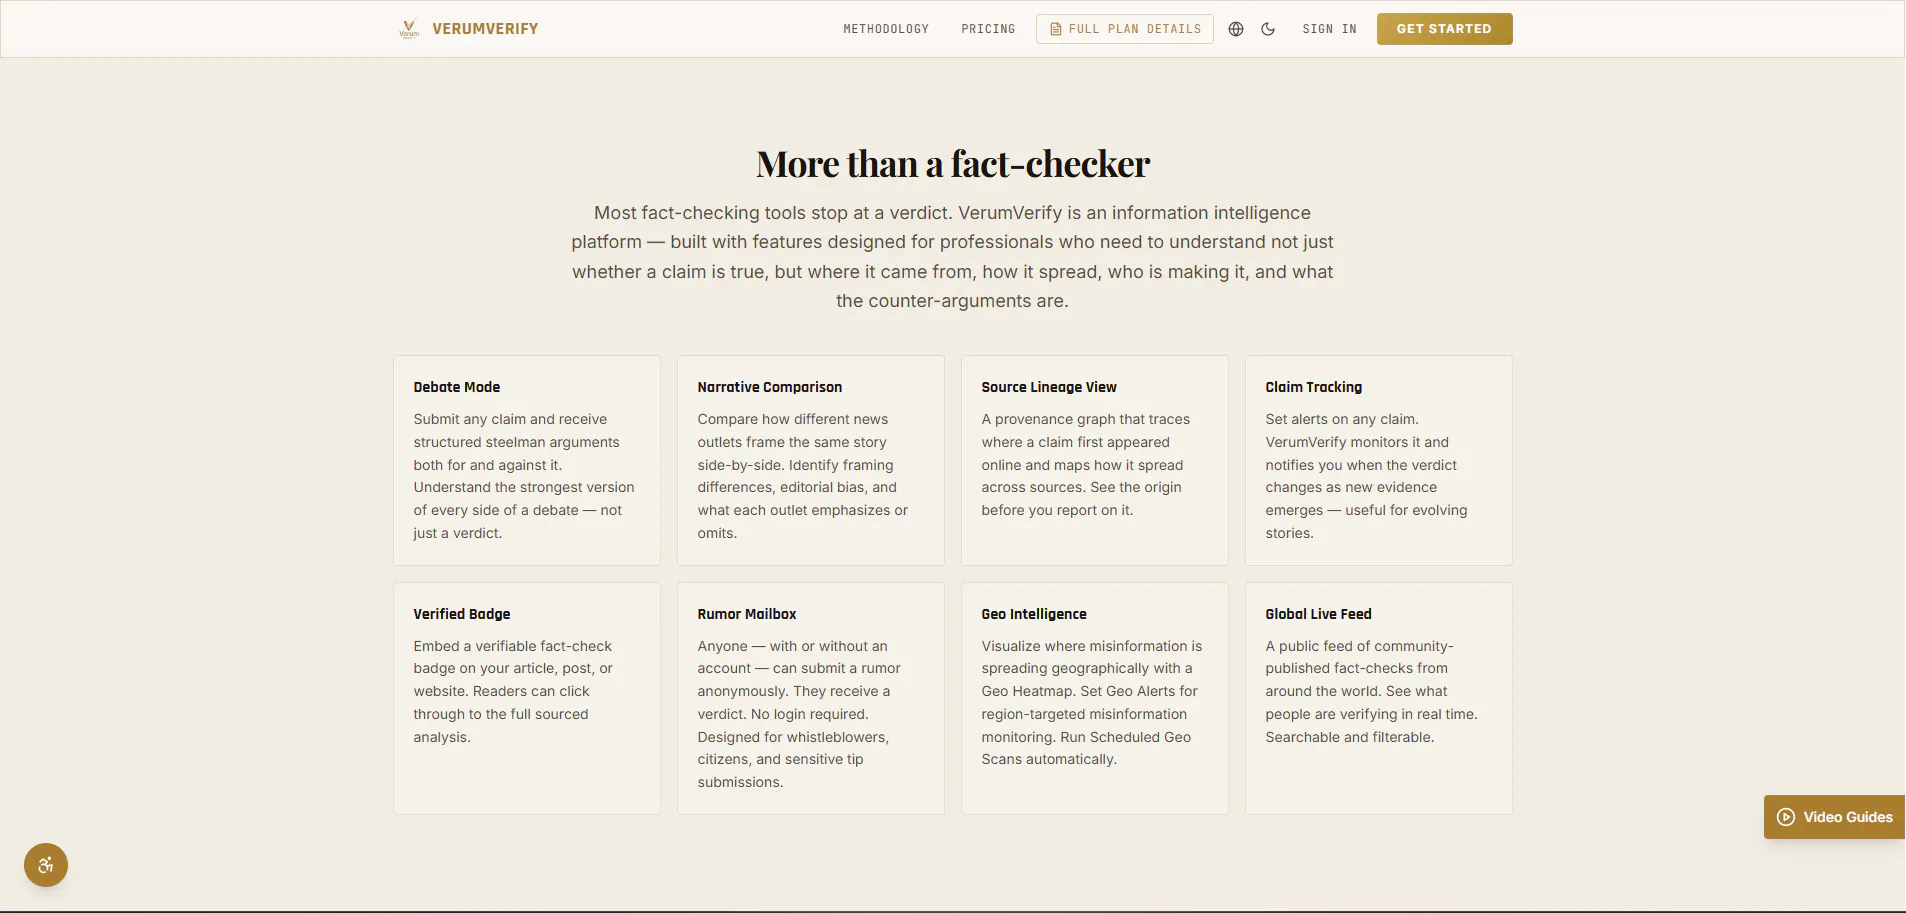This screenshot has height=913, width=1906.
Task: Toggle dark mode moon icon
Action: tap(1268, 29)
